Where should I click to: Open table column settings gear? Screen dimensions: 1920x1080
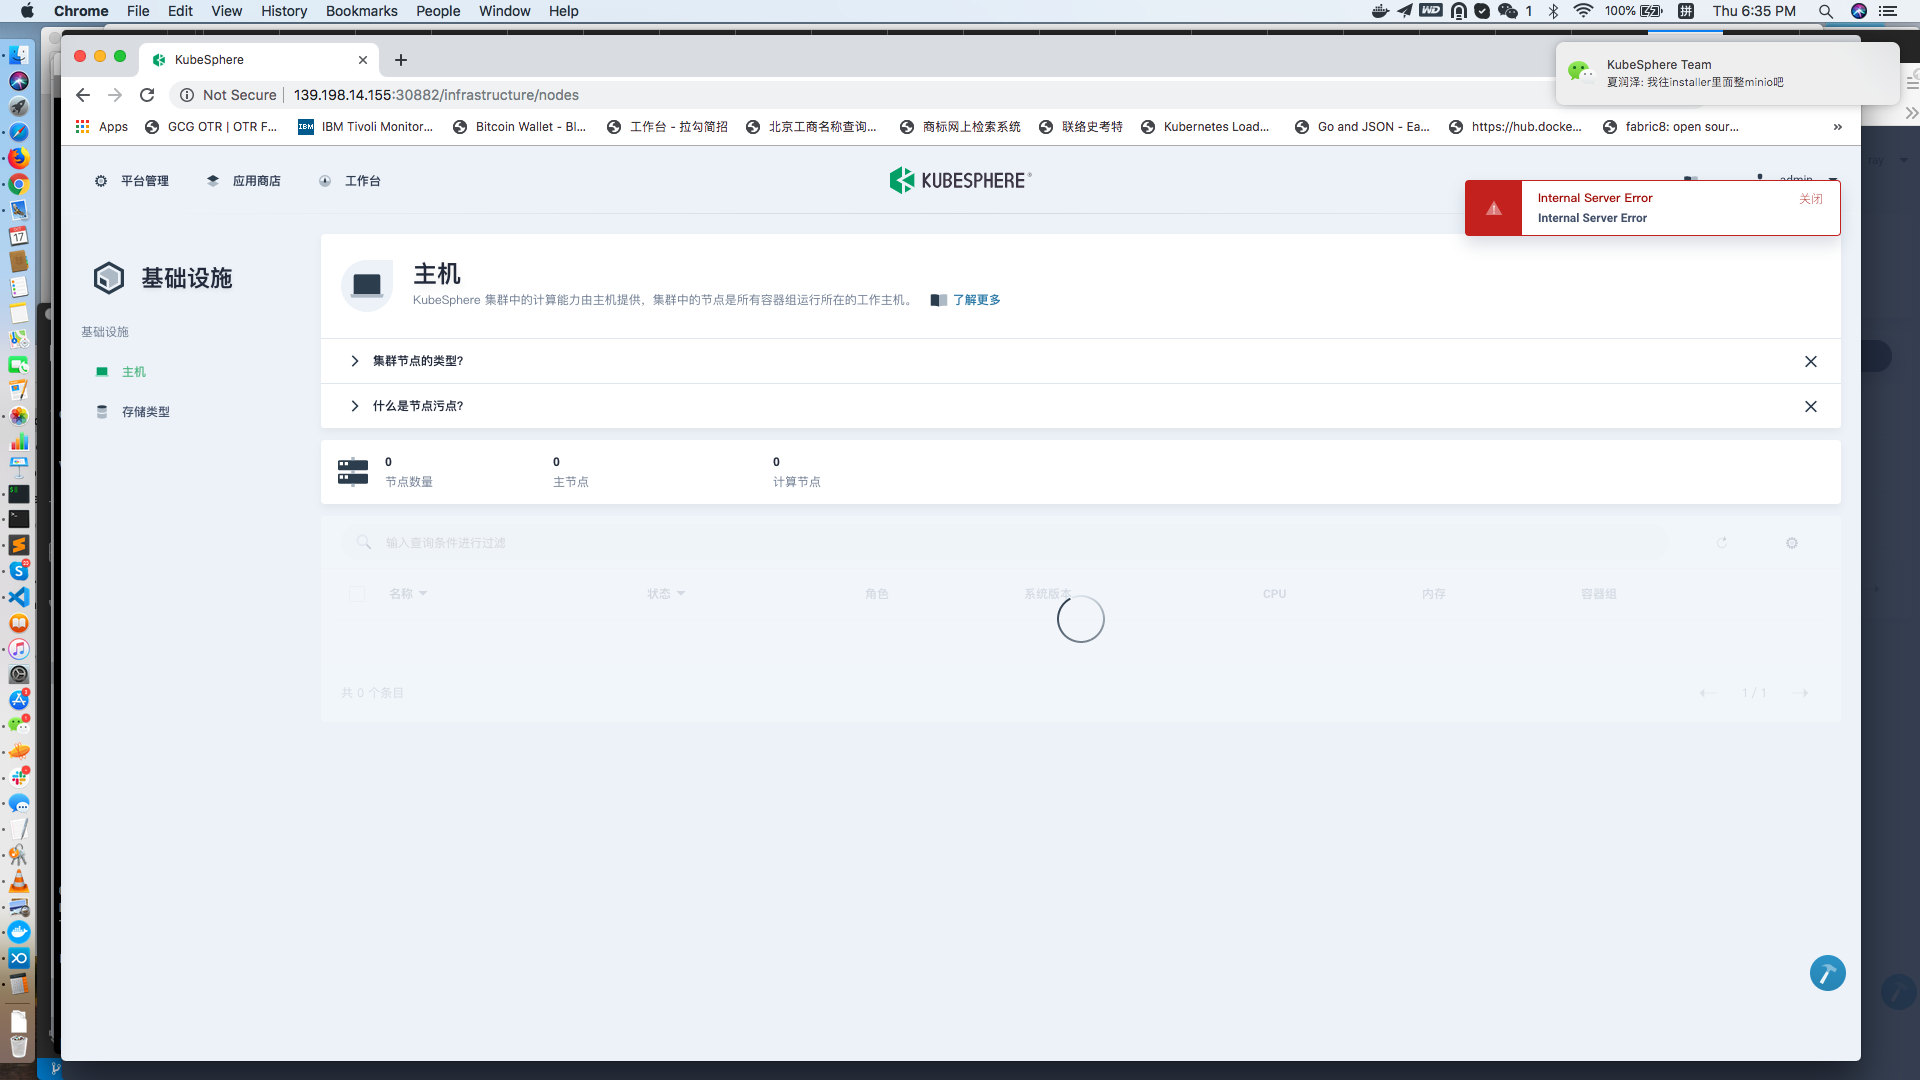(x=1792, y=543)
